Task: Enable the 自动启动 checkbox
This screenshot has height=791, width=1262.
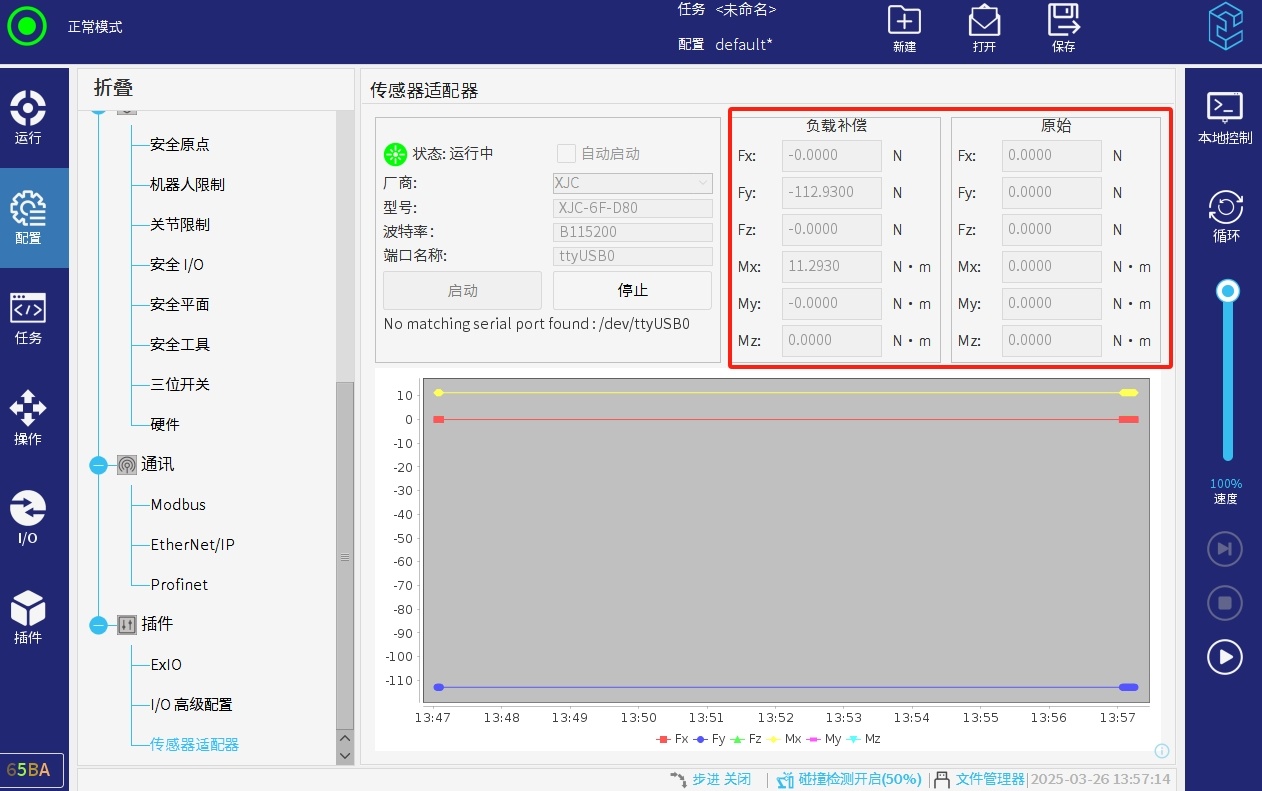Action: point(566,153)
